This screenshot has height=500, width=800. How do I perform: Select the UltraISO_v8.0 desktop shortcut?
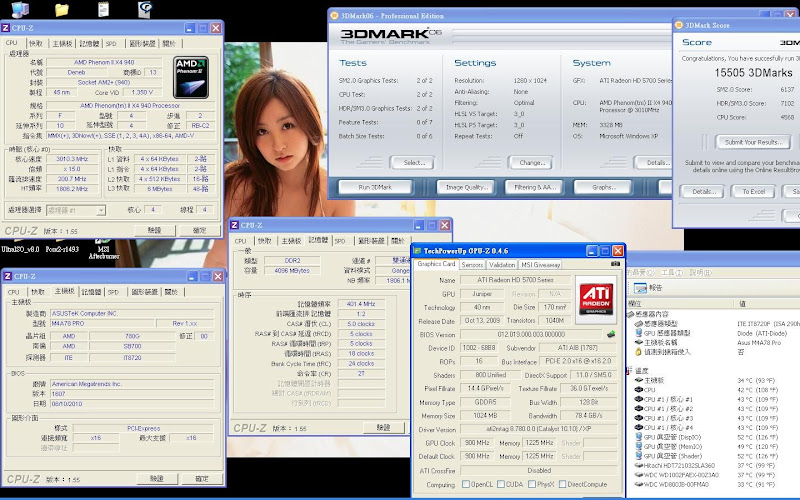(20, 249)
